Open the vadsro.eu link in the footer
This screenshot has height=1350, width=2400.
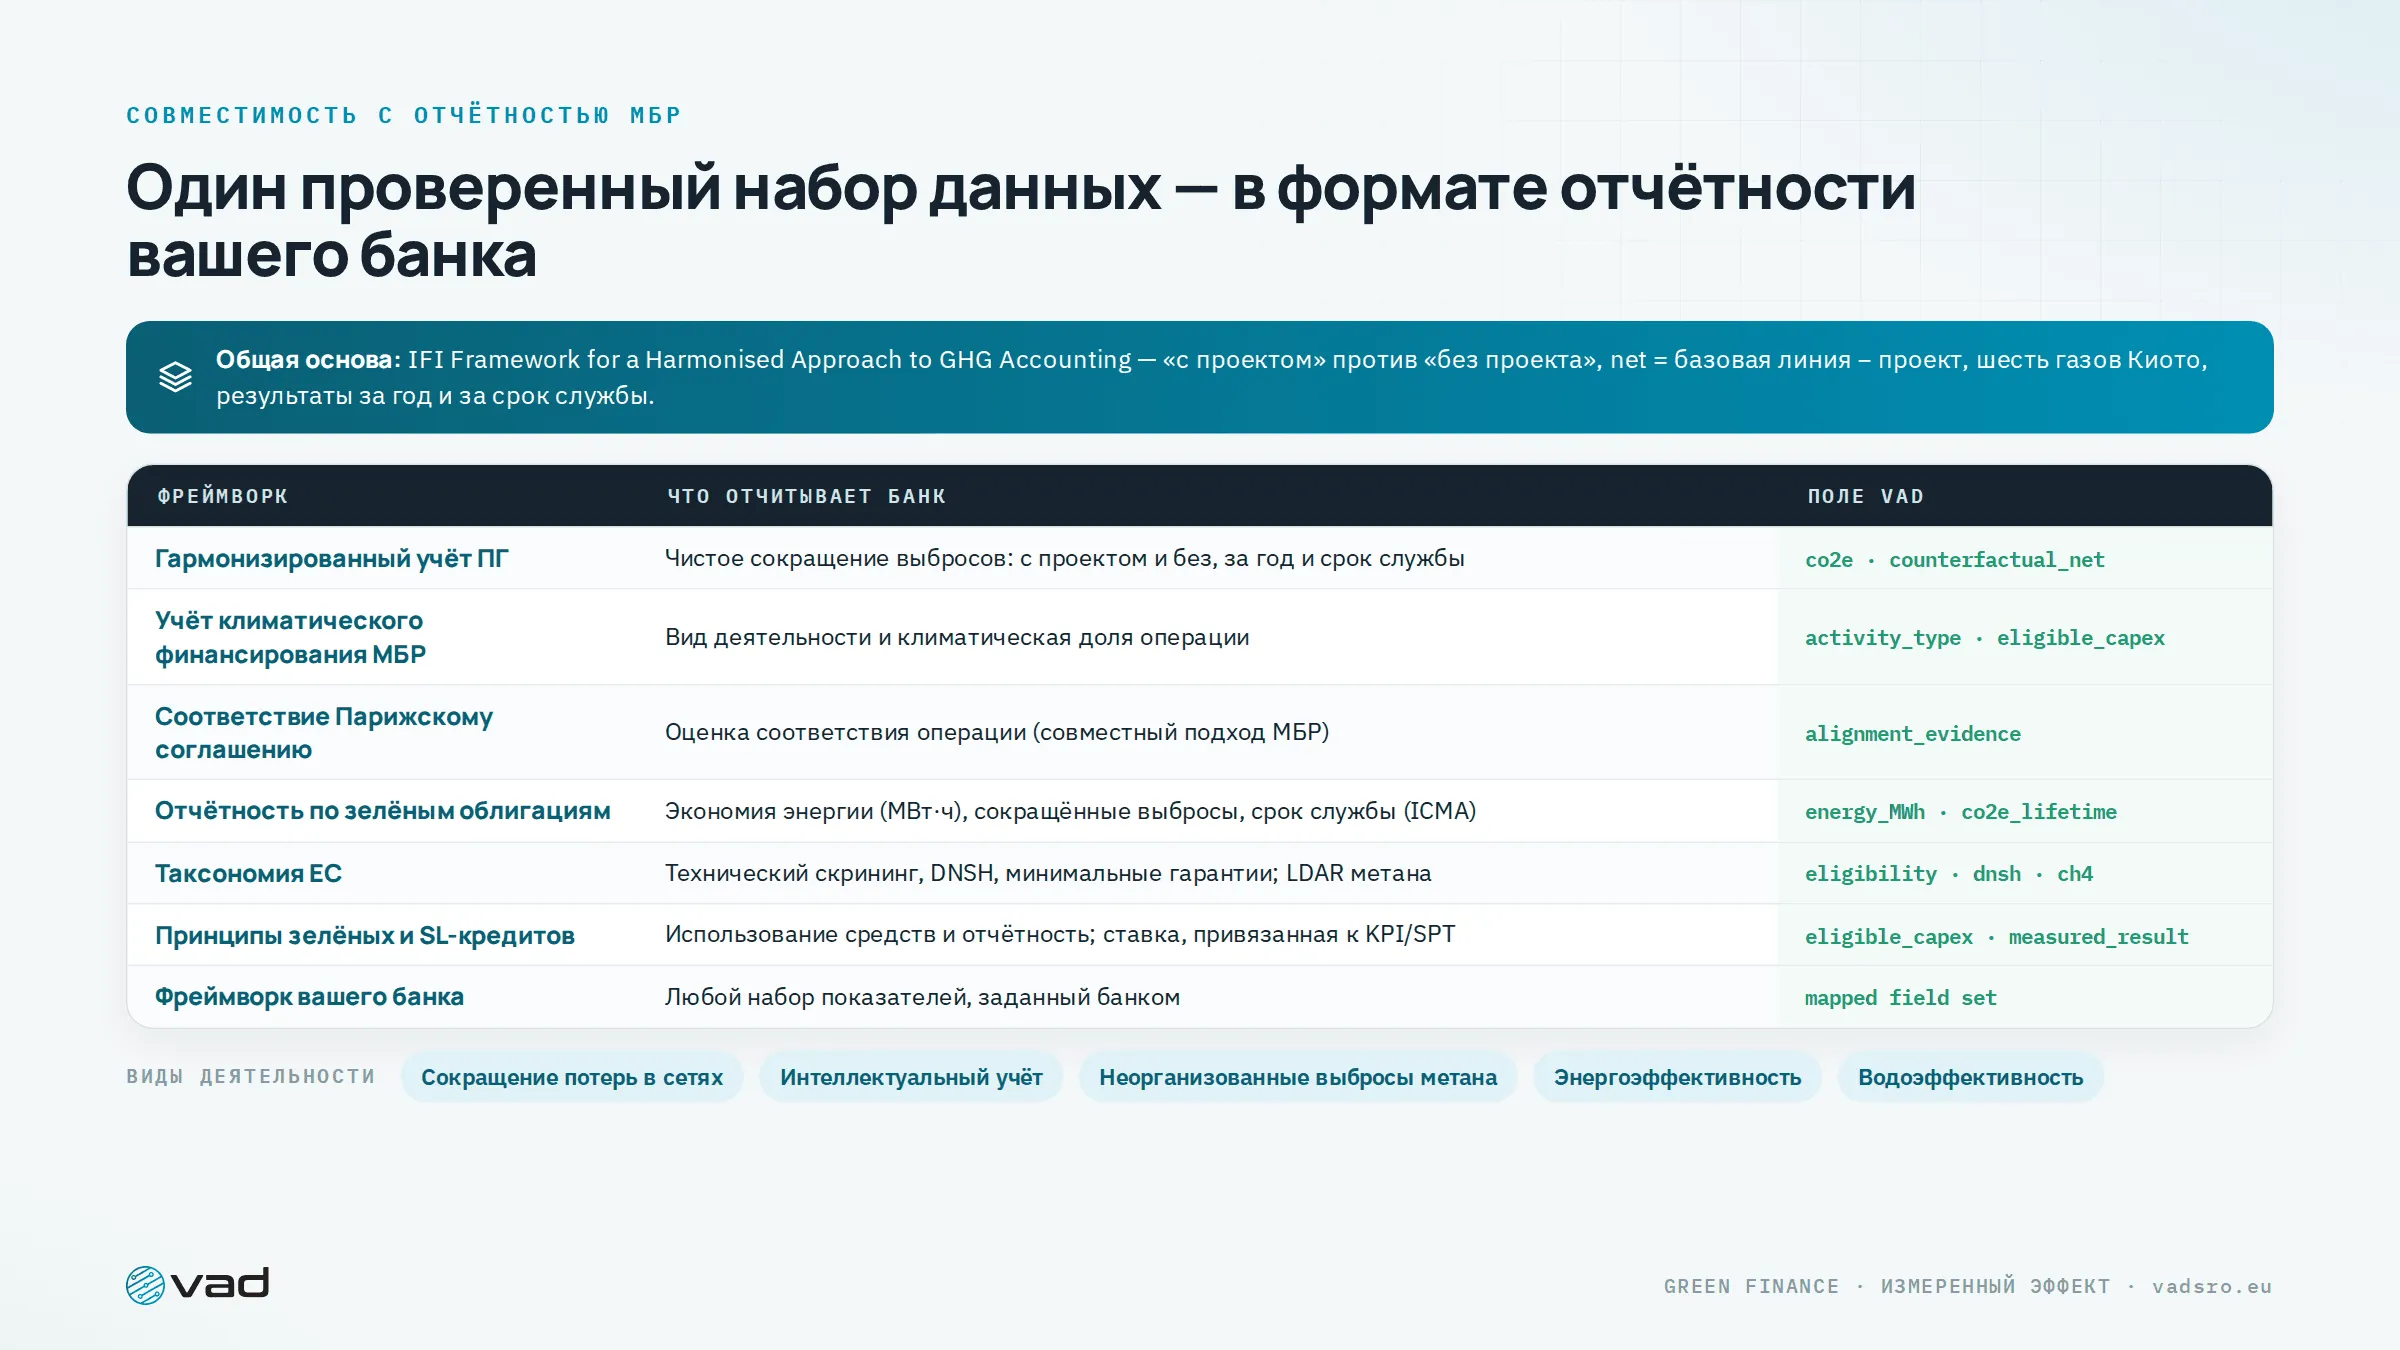2212,1286
